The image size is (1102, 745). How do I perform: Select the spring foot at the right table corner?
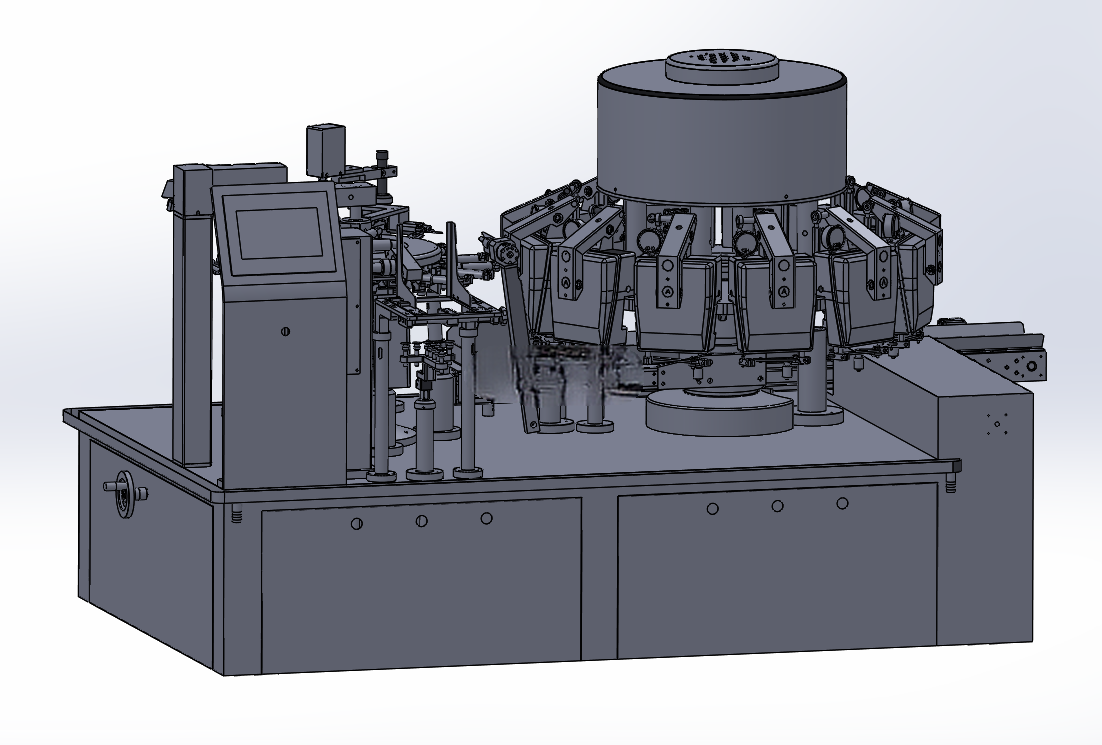(x=952, y=483)
